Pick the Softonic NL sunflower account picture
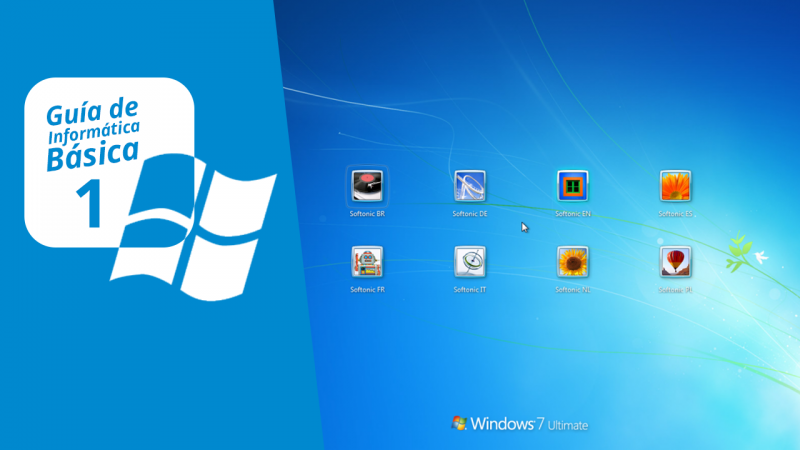 573,262
